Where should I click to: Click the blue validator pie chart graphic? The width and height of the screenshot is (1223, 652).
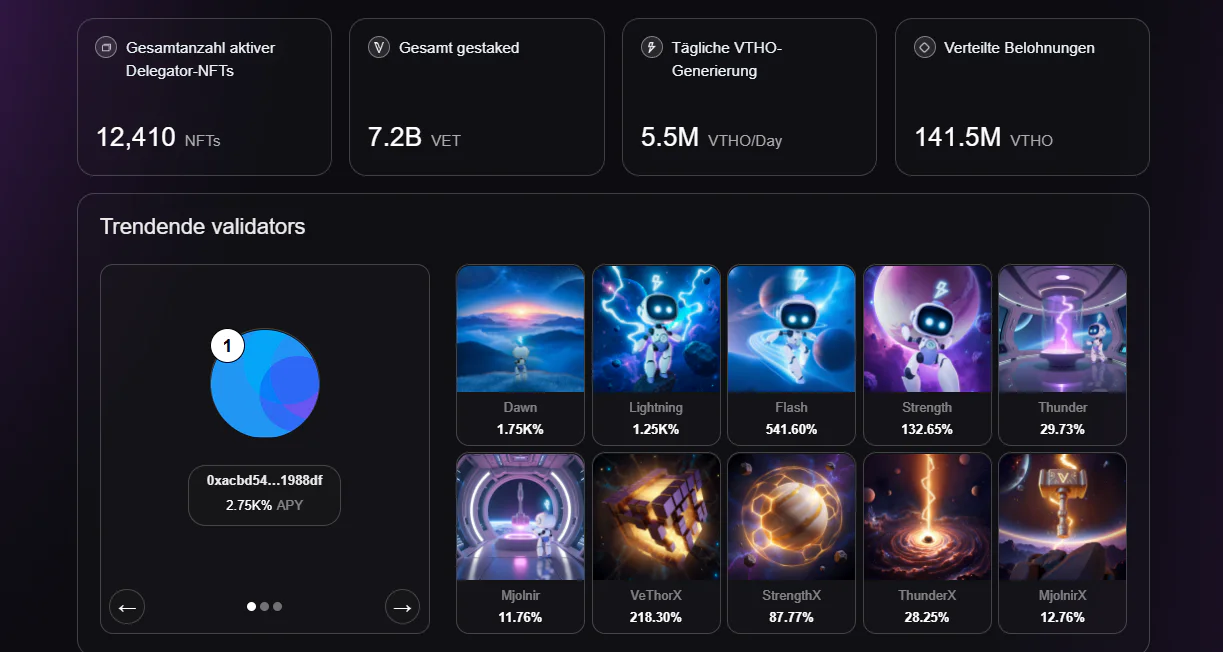[264, 383]
